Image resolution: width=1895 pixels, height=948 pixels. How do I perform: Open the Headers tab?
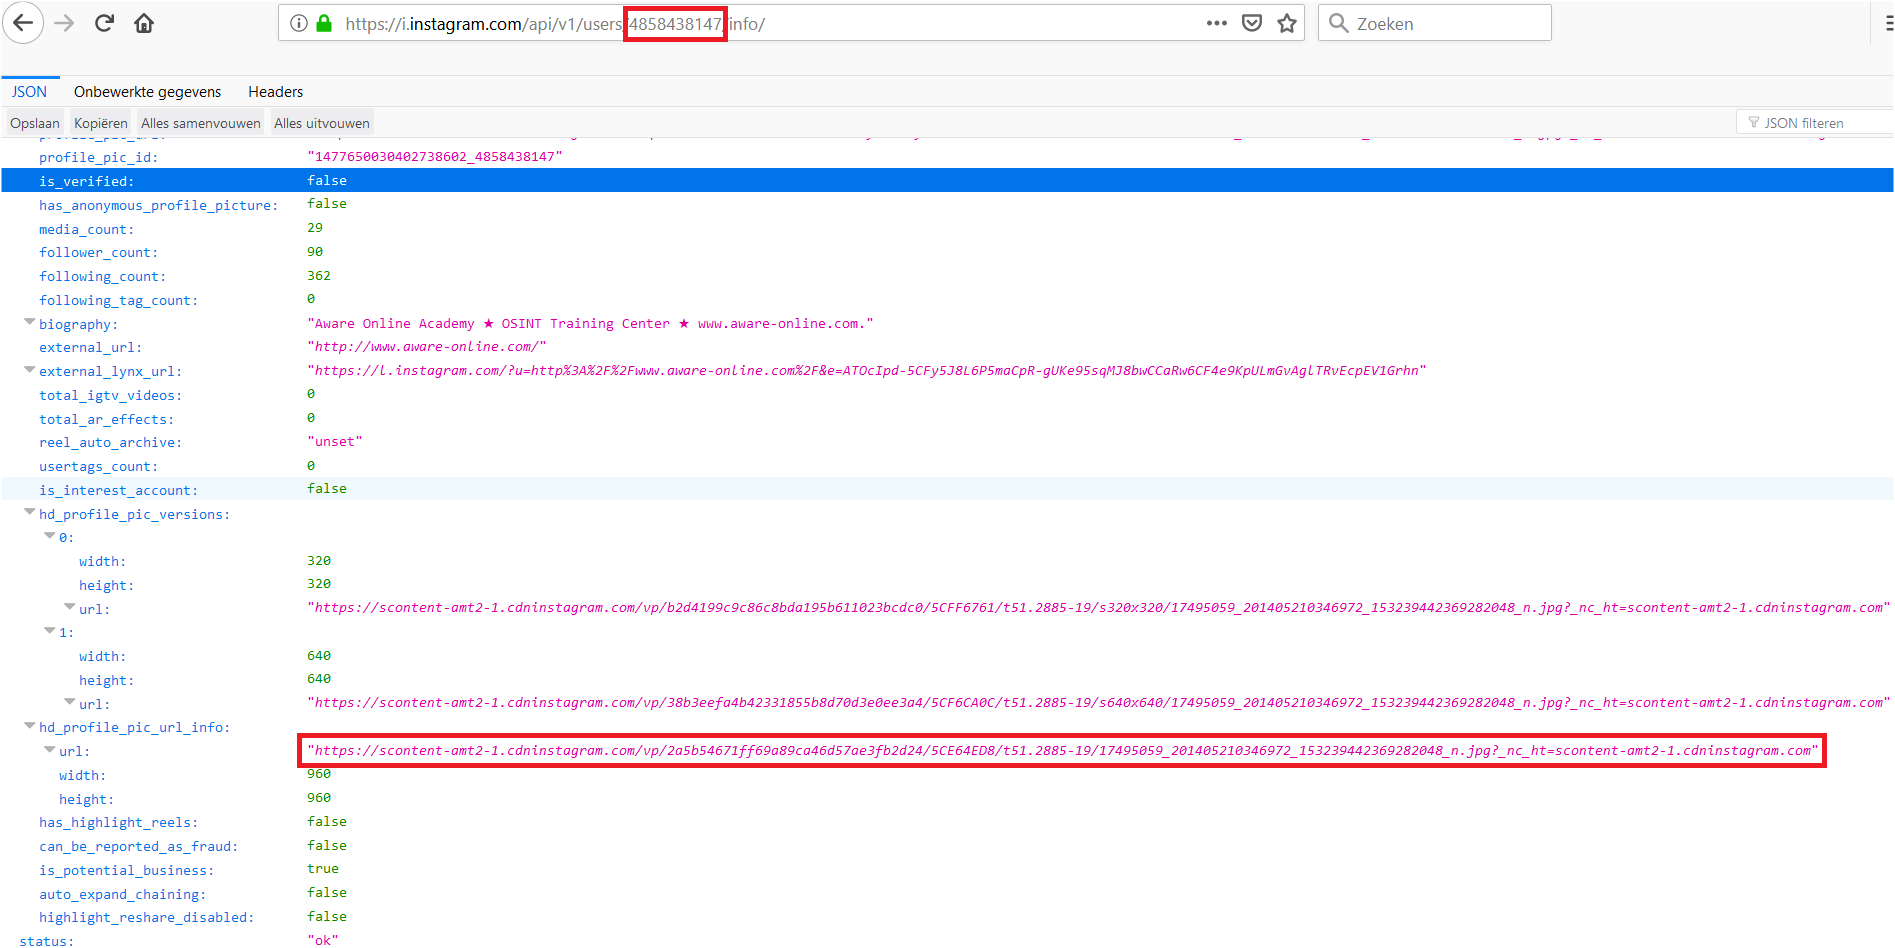coord(275,92)
